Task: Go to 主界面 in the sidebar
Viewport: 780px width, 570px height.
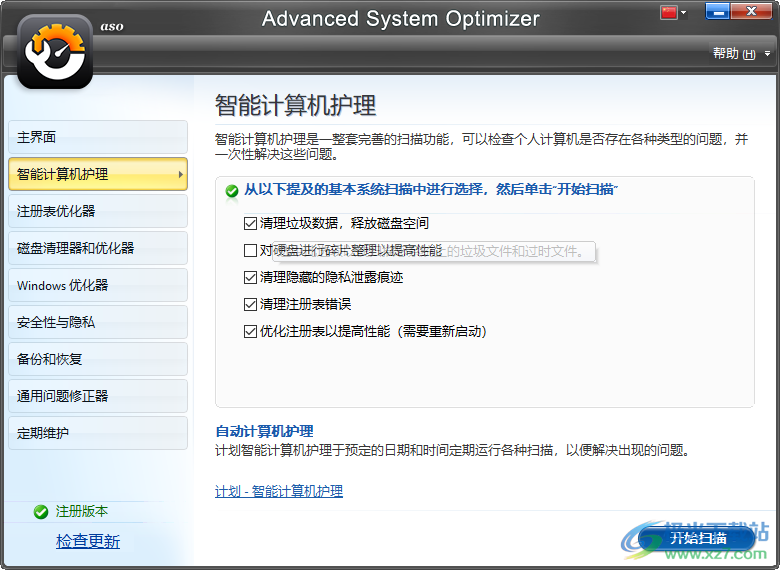Action: click(98, 137)
